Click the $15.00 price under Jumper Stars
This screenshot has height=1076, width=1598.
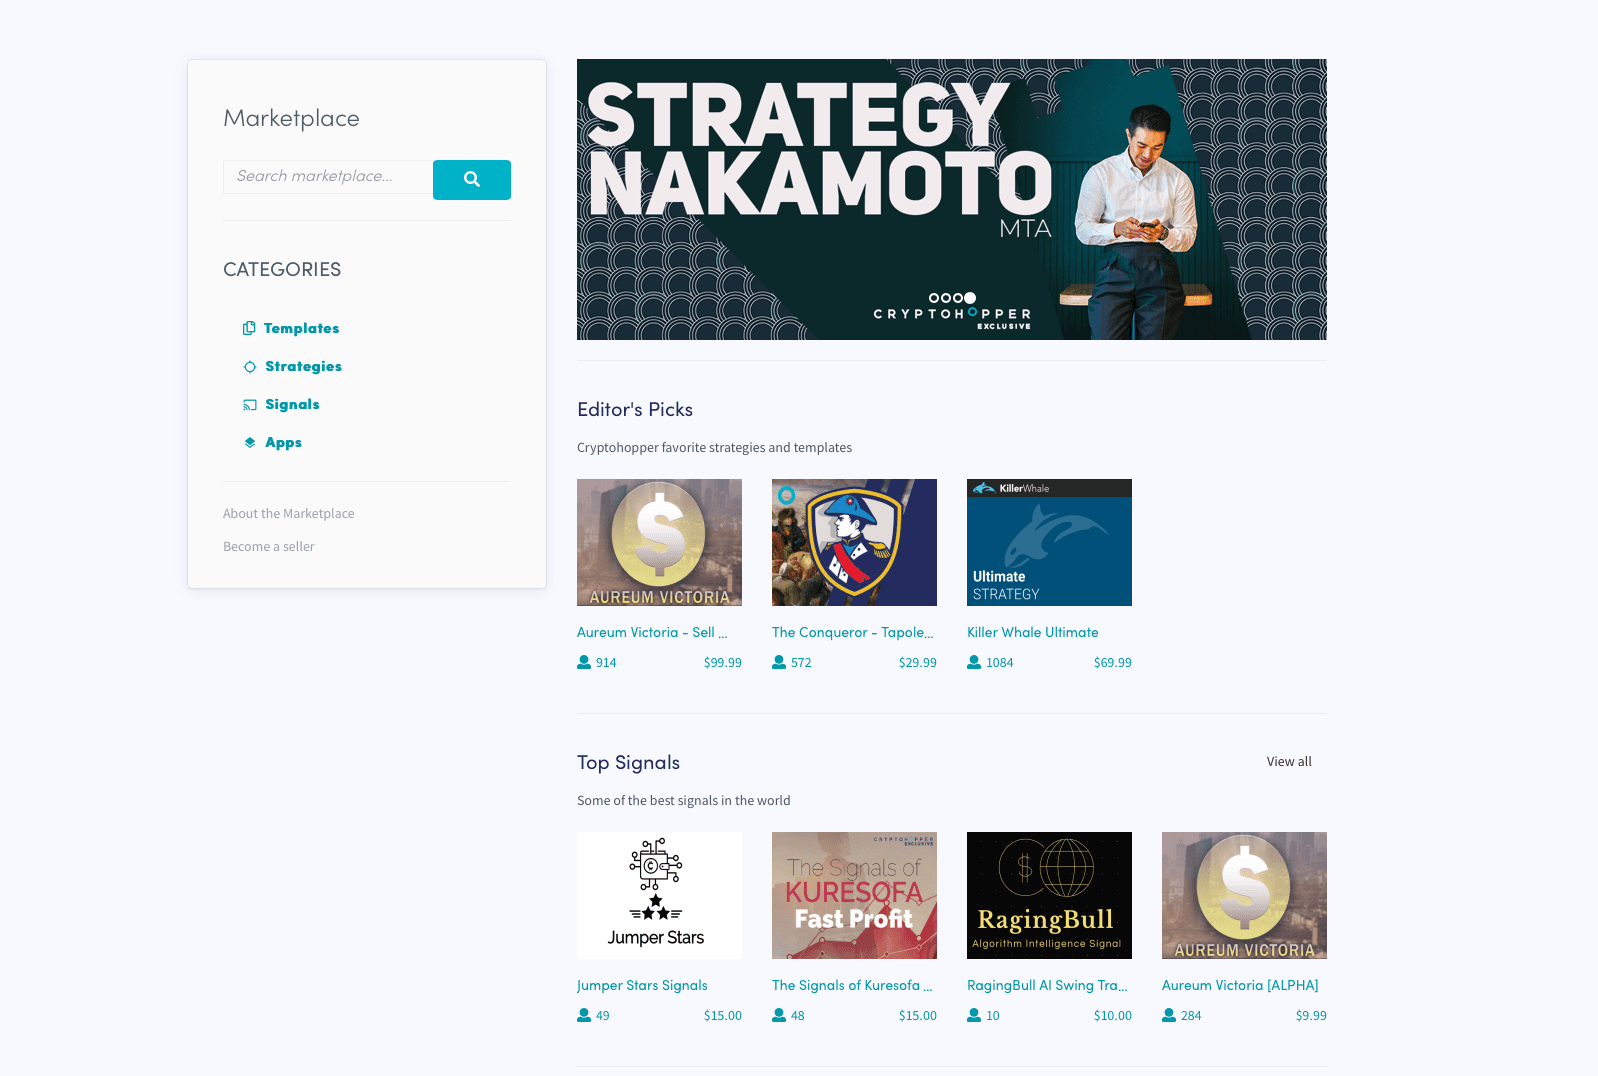coord(723,1015)
